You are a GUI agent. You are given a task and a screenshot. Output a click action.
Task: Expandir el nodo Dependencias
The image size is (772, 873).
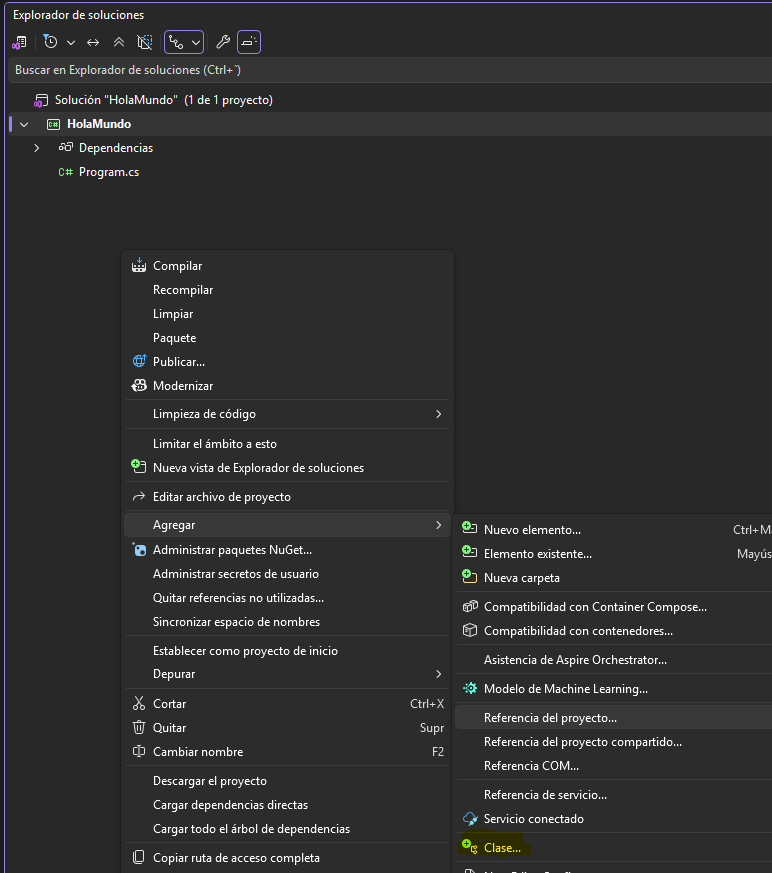[x=36, y=147]
